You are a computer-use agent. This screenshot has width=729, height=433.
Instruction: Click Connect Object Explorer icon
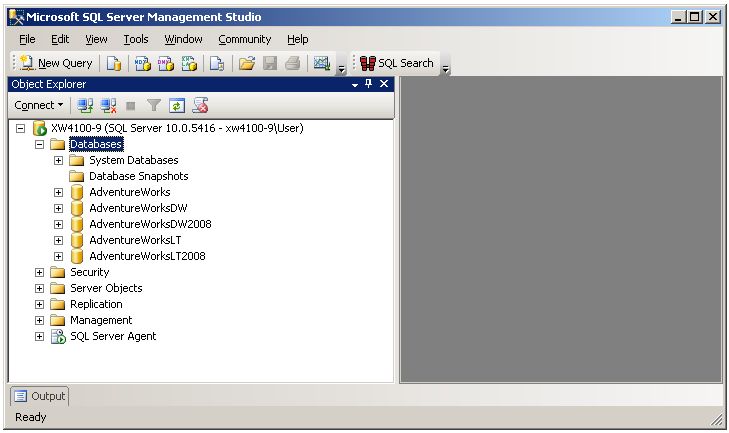85,106
